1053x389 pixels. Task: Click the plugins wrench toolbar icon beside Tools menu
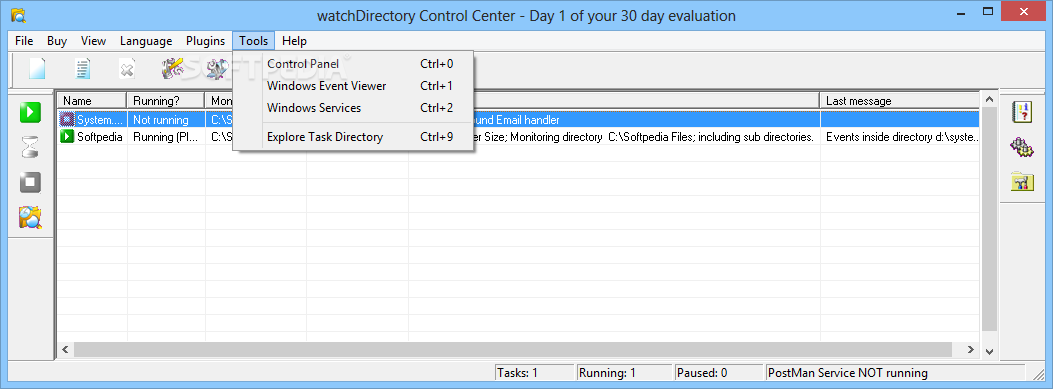coord(218,69)
